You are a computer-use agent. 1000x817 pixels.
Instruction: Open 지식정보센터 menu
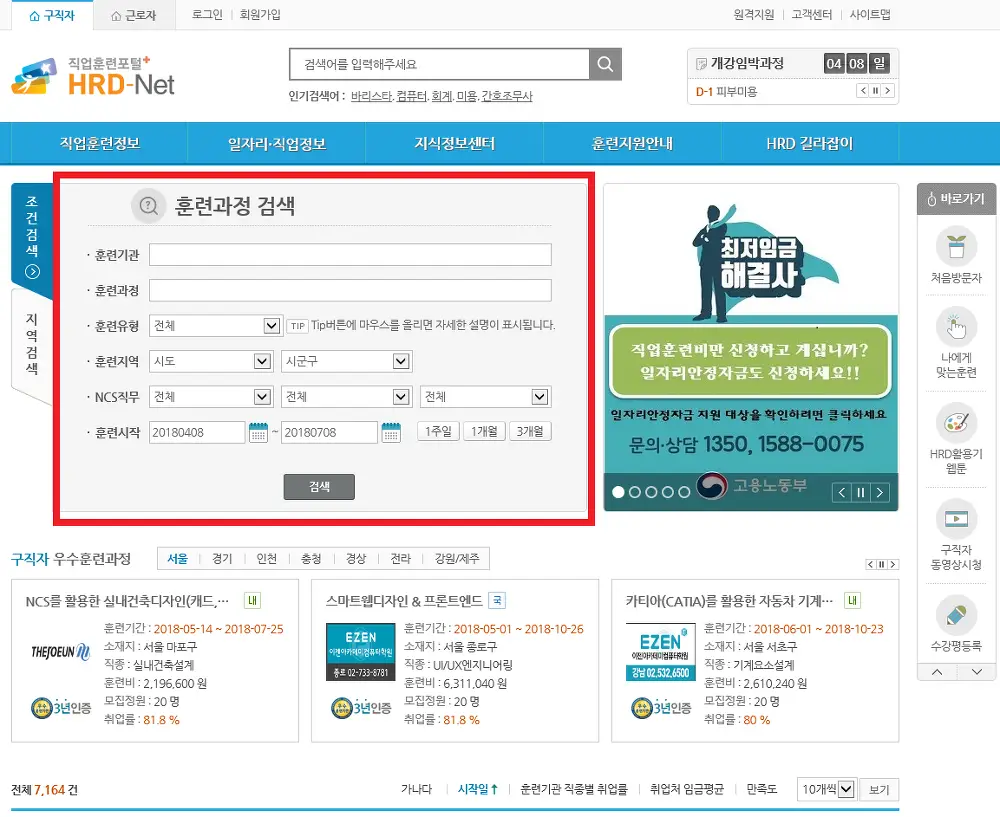454,144
